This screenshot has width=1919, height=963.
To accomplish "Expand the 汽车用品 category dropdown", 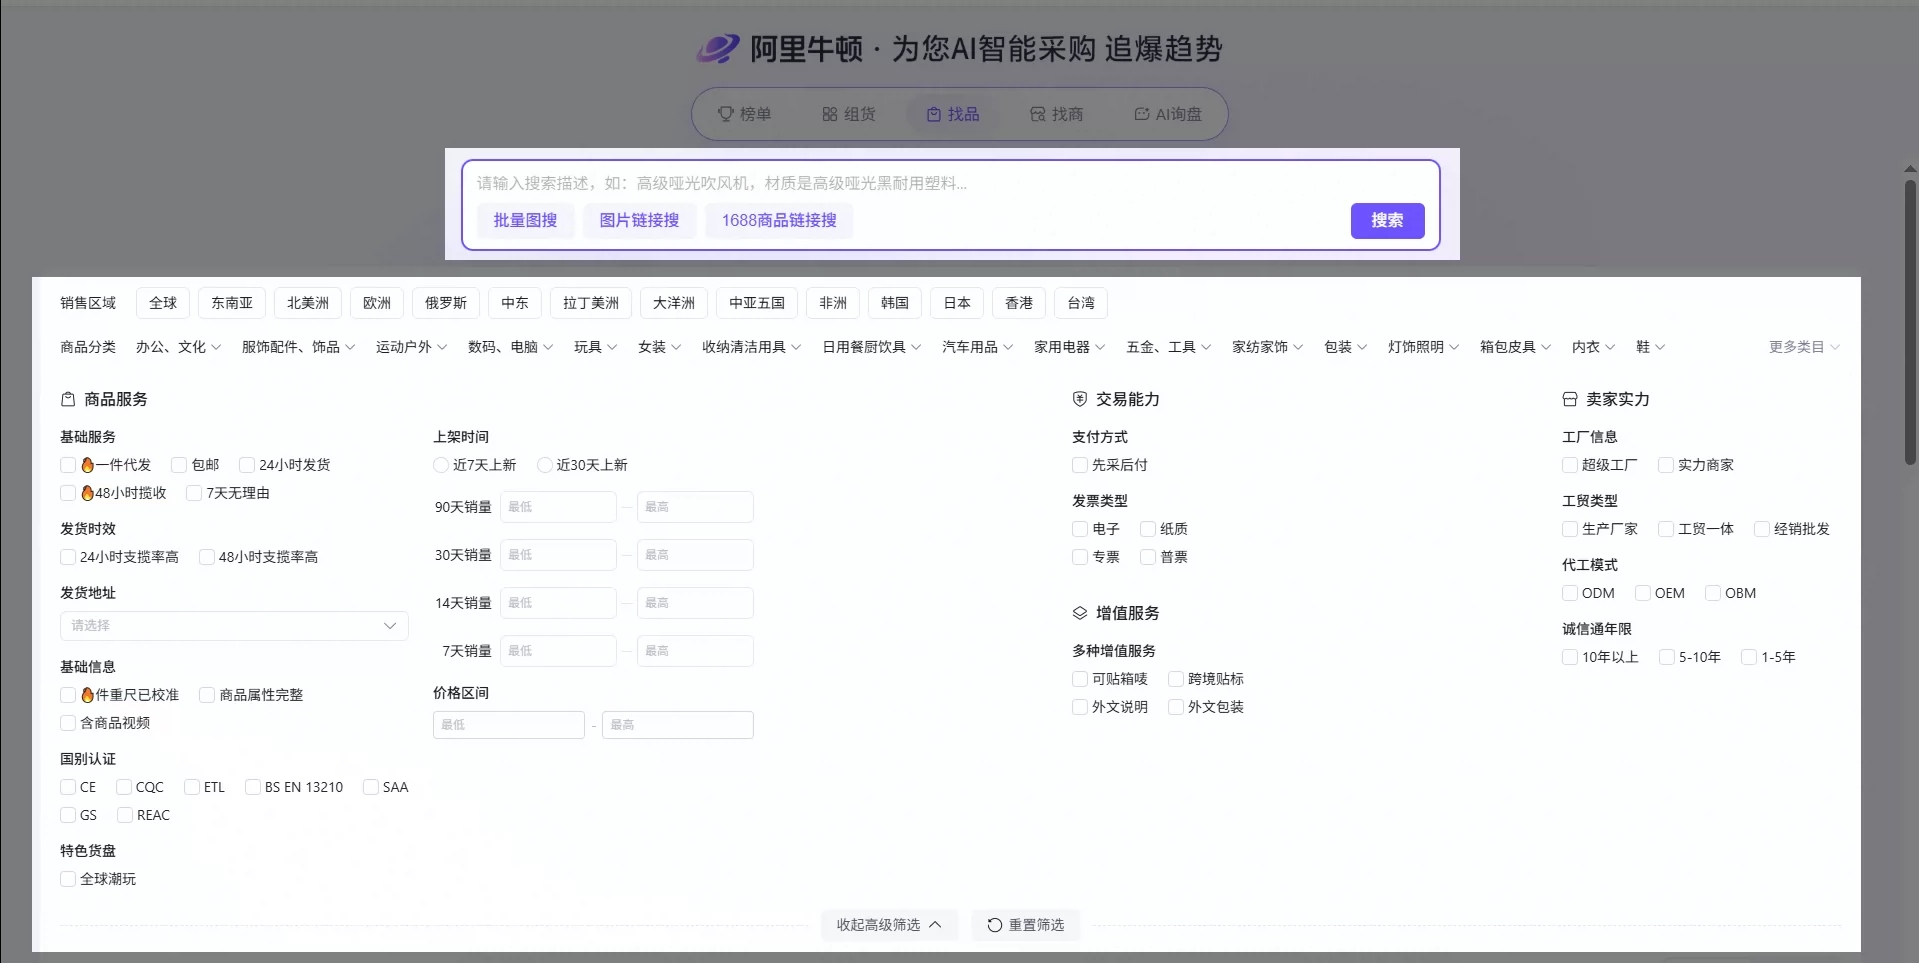I will click(x=977, y=347).
